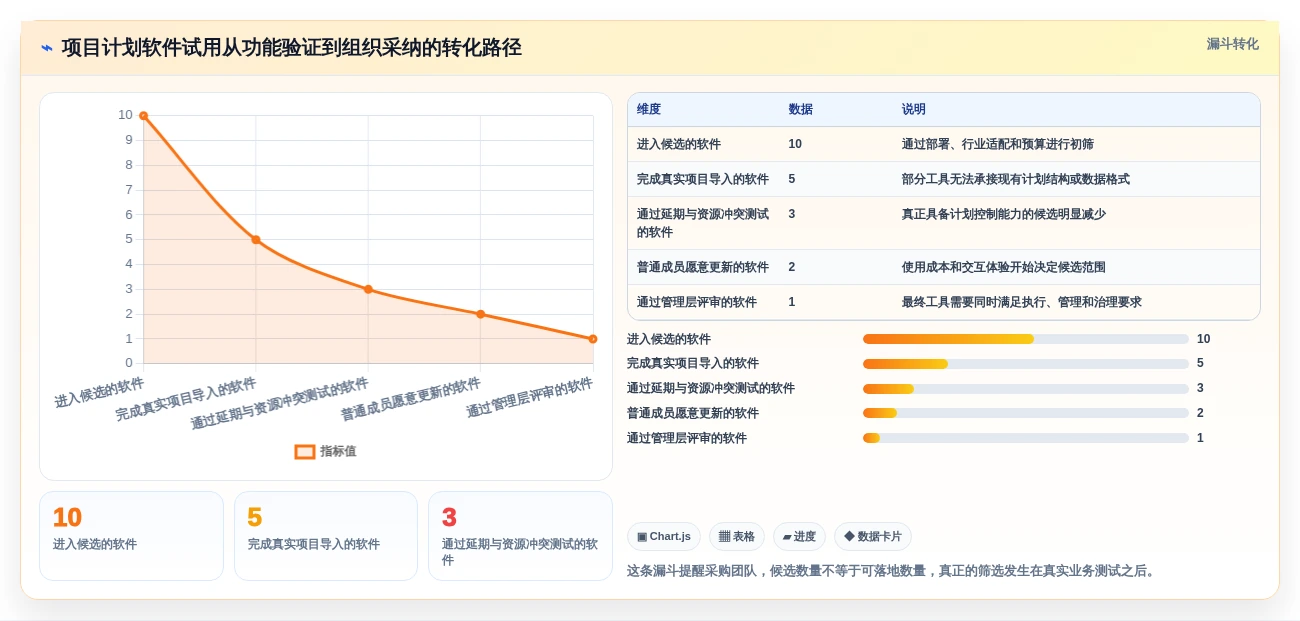Click the progress list label 通过管理层评审的软件
Viewport: 1300px width, 621px height.
pos(687,438)
